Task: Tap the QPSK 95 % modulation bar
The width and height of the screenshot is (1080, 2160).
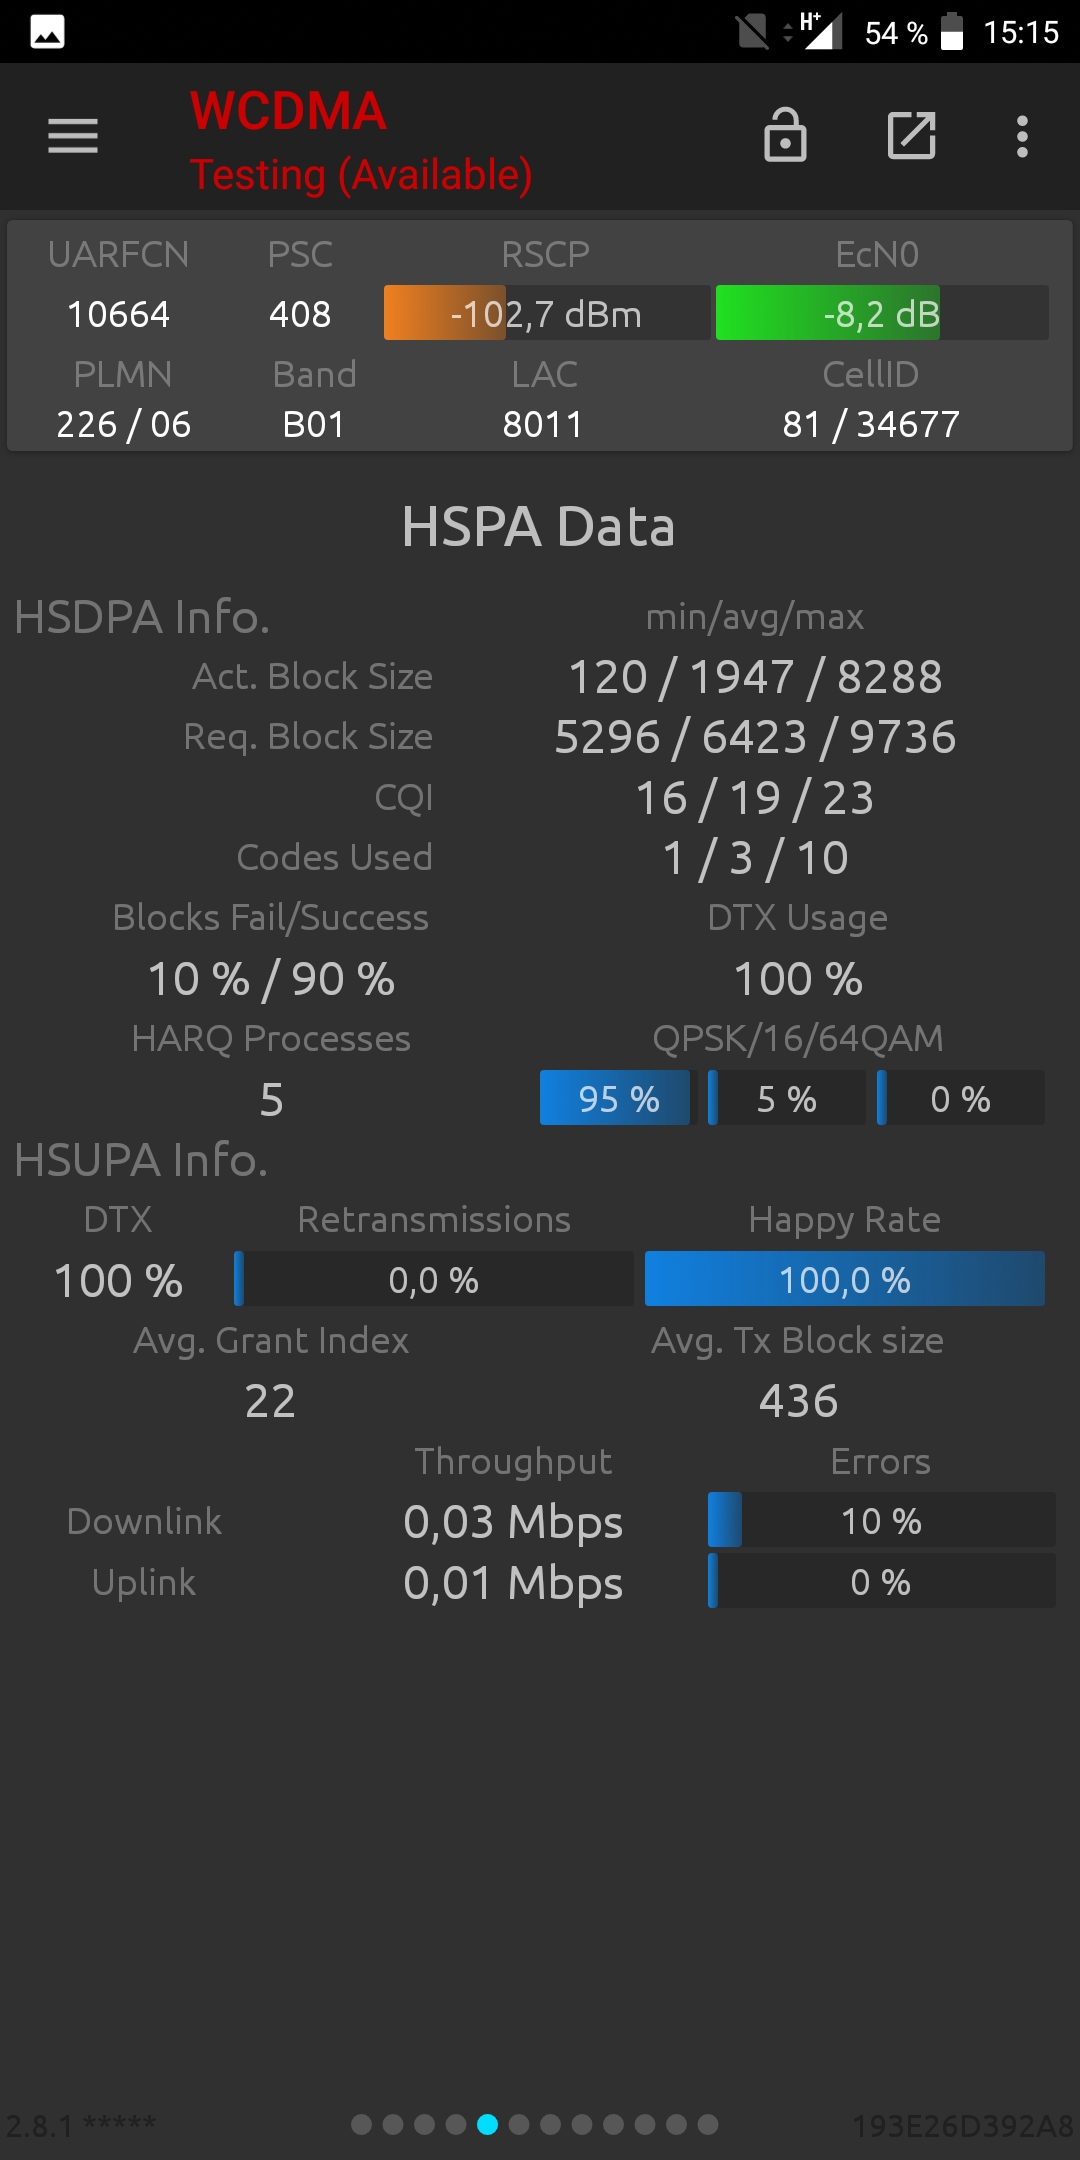Action: (x=615, y=1098)
